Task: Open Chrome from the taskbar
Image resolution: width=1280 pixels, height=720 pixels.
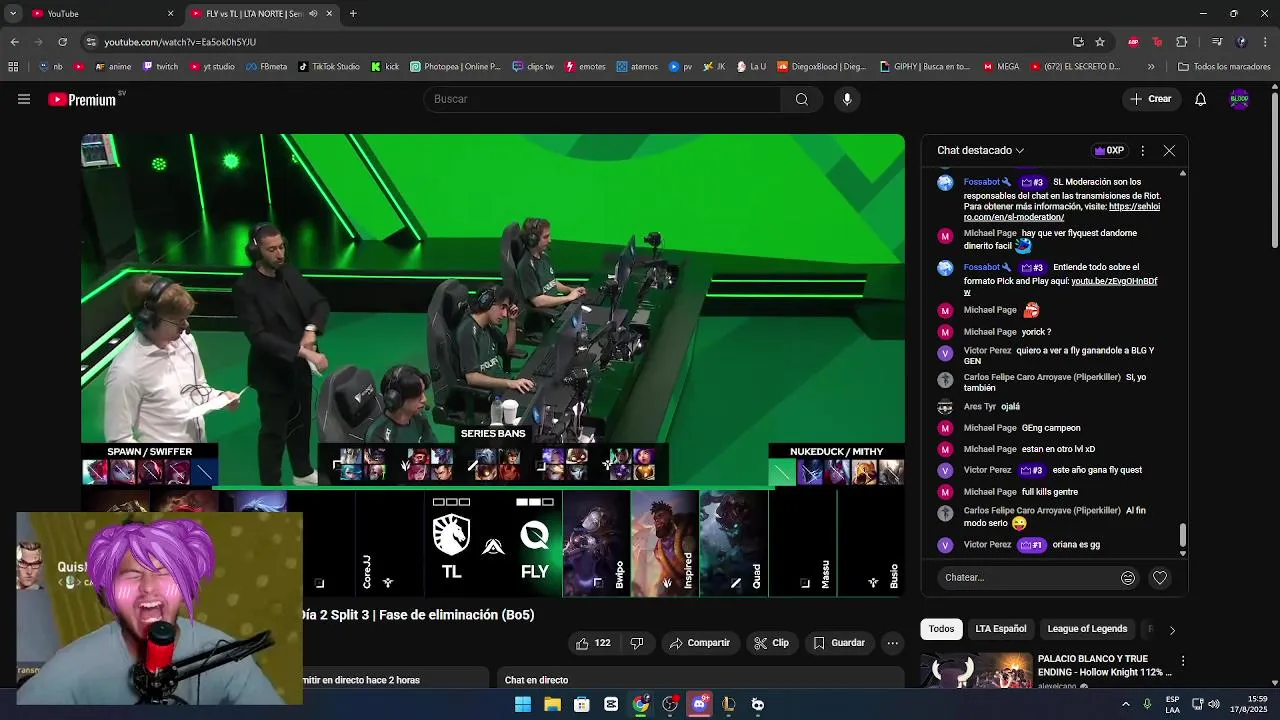Action: coord(641,704)
